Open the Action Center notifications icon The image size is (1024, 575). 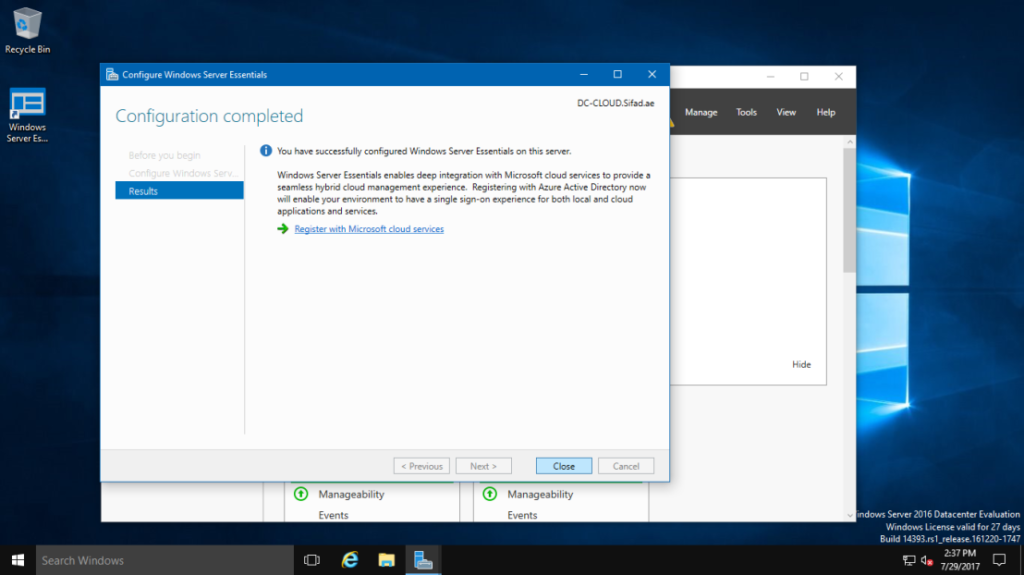pos(999,560)
